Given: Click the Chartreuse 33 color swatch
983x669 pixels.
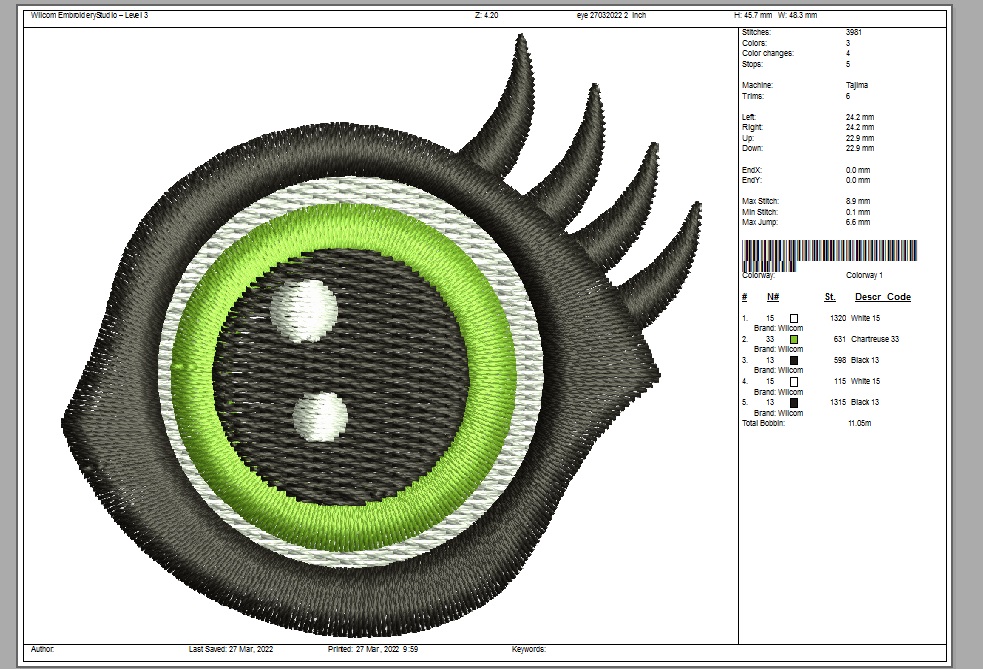Looking at the screenshot, I should coord(794,339).
